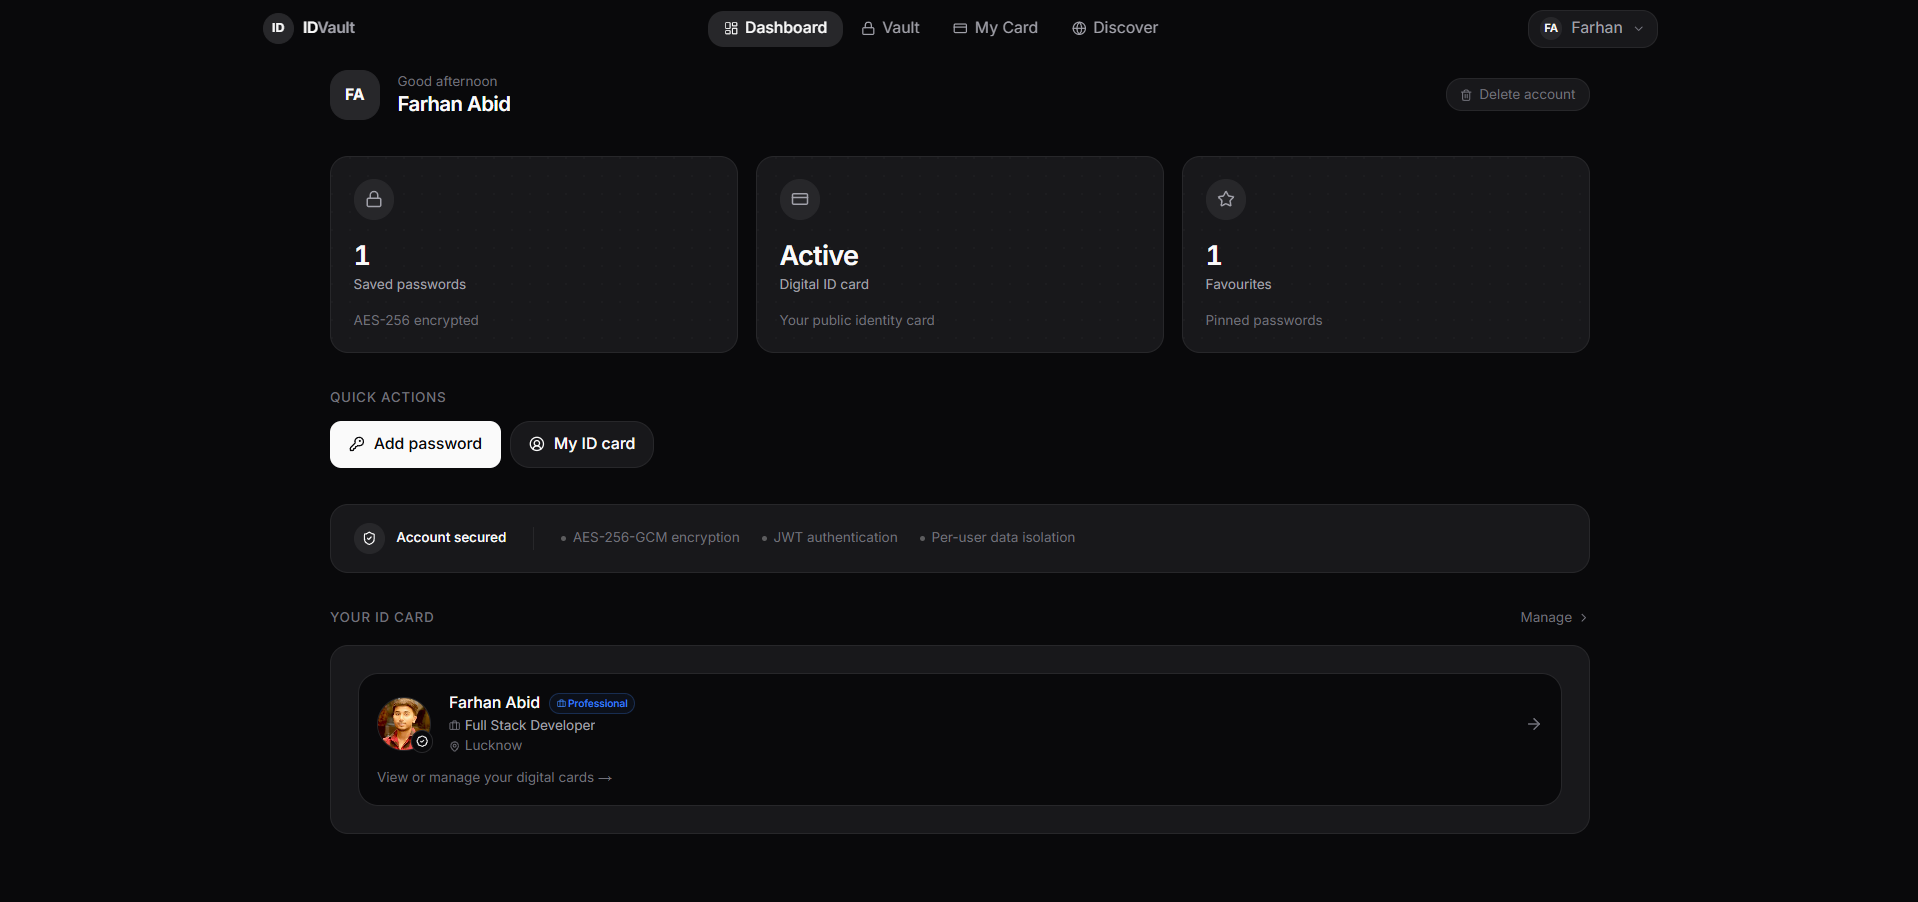This screenshot has width=1918, height=902.
Task: Open My ID card quick action
Action: 582,444
